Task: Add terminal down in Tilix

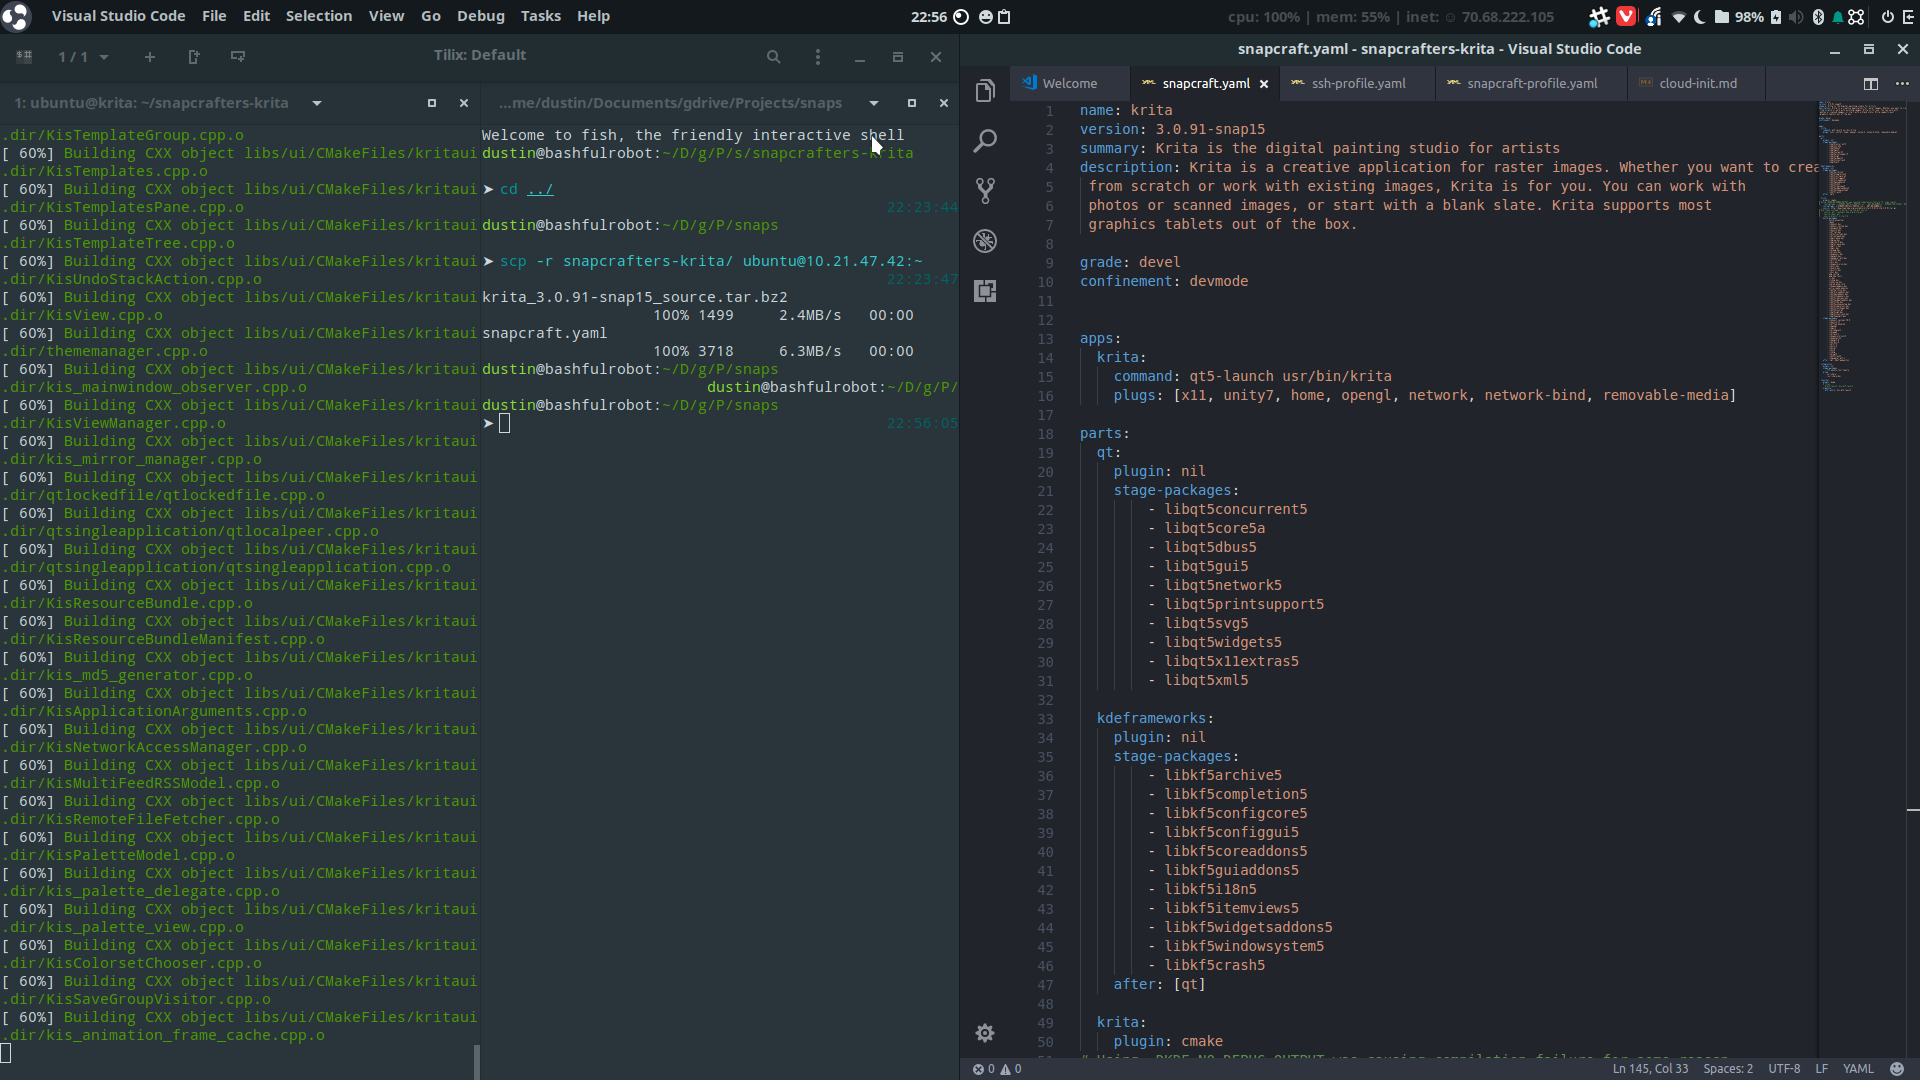Action: (x=238, y=57)
